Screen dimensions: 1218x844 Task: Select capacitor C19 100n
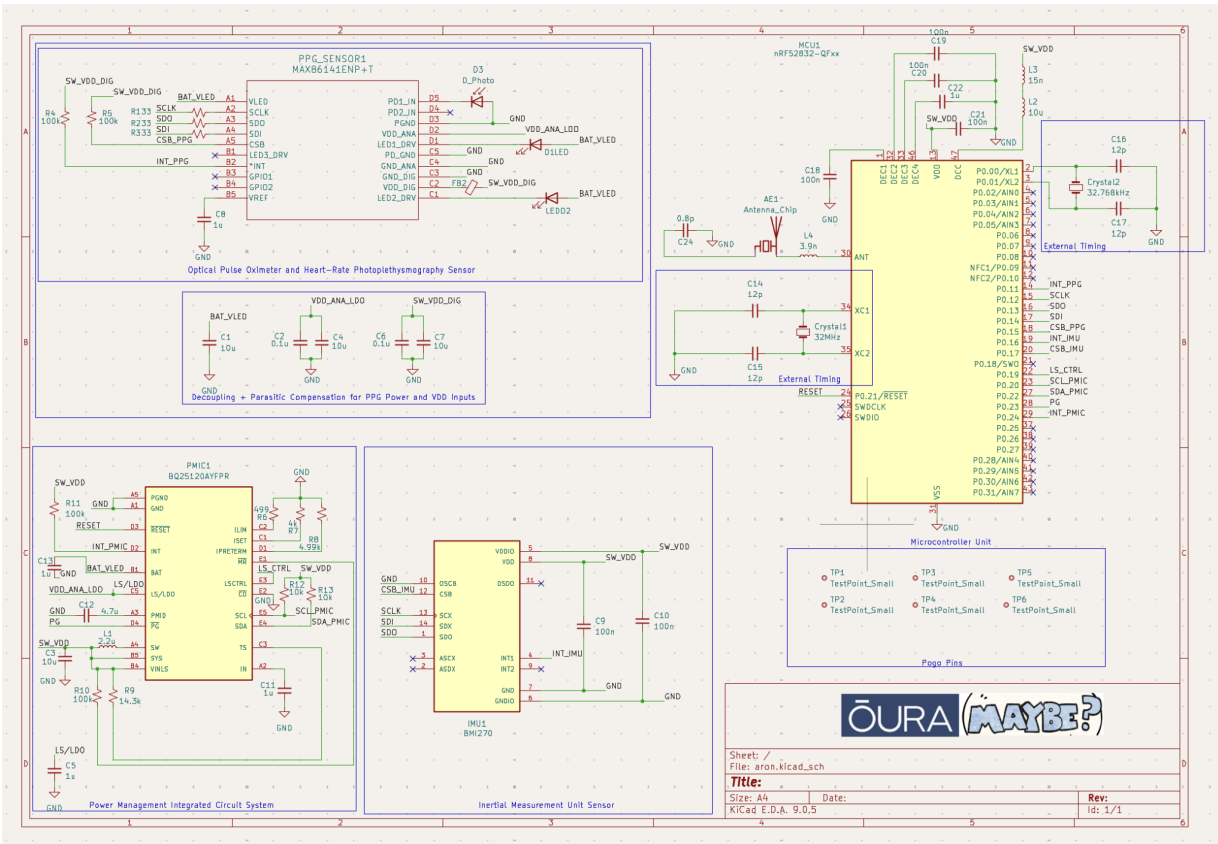coord(938,54)
